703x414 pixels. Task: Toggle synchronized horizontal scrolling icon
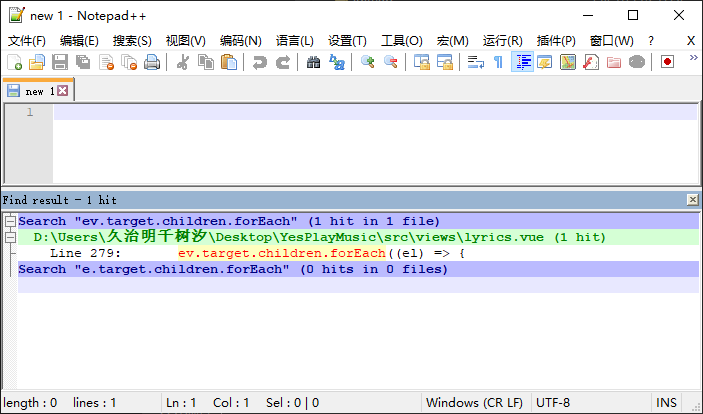tap(444, 62)
